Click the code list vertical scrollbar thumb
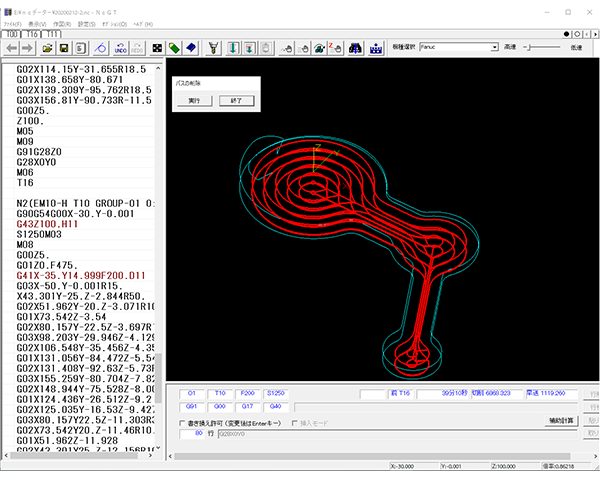The image size is (600, 480). 158,377
